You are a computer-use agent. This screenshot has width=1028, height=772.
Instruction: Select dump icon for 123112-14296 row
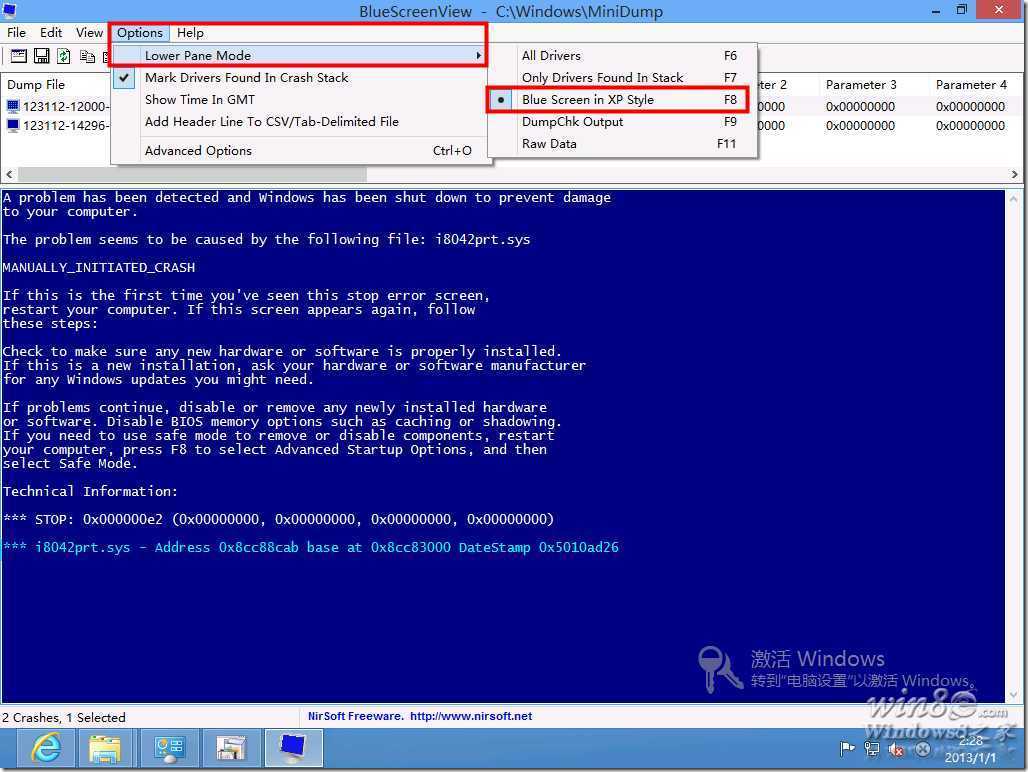tap(13, 125)
